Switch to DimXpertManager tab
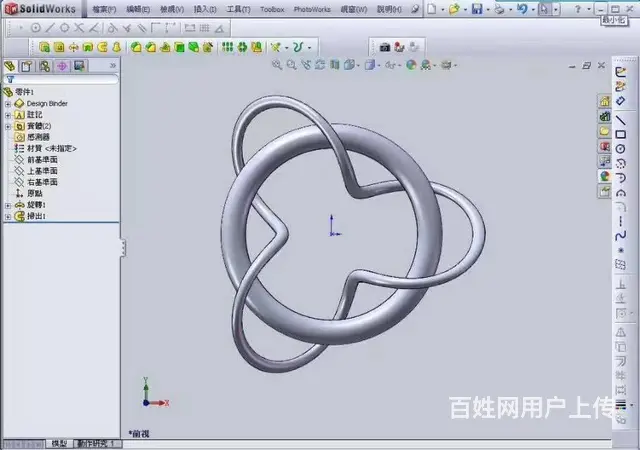Screen dimensions: 640x450 coord(62,66)
